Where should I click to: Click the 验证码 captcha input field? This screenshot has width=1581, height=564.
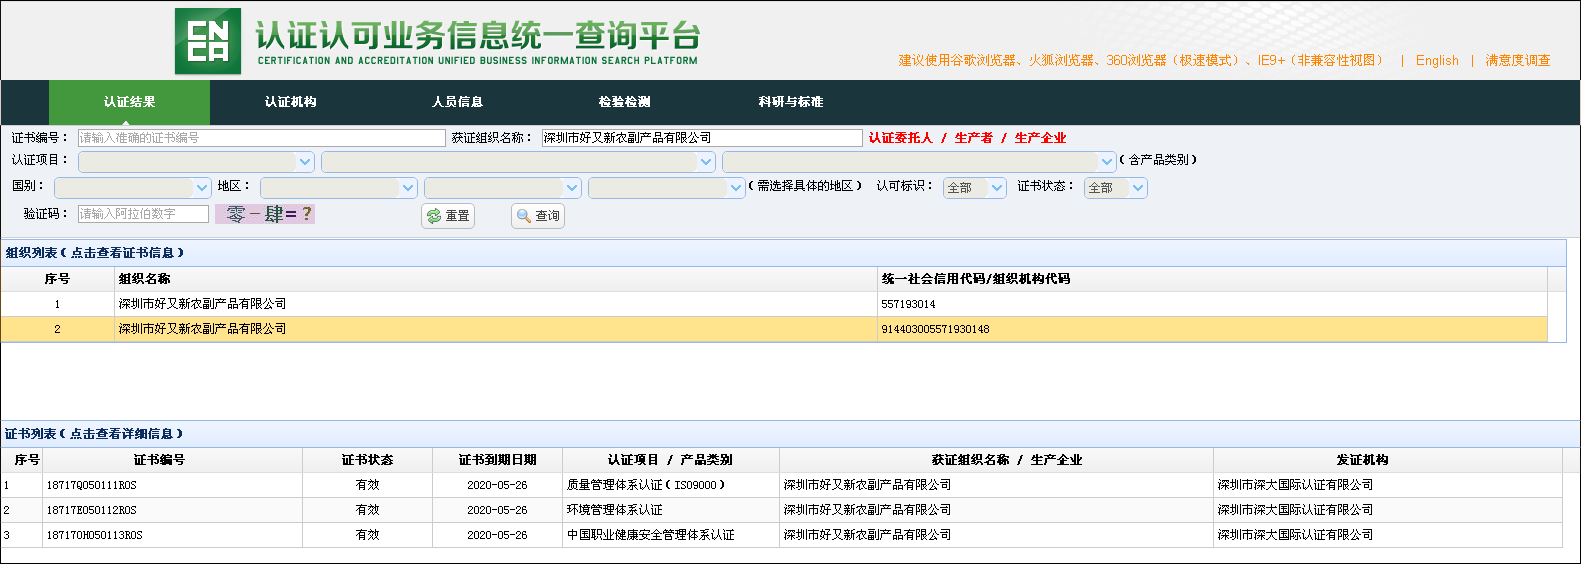pos(143,214)
